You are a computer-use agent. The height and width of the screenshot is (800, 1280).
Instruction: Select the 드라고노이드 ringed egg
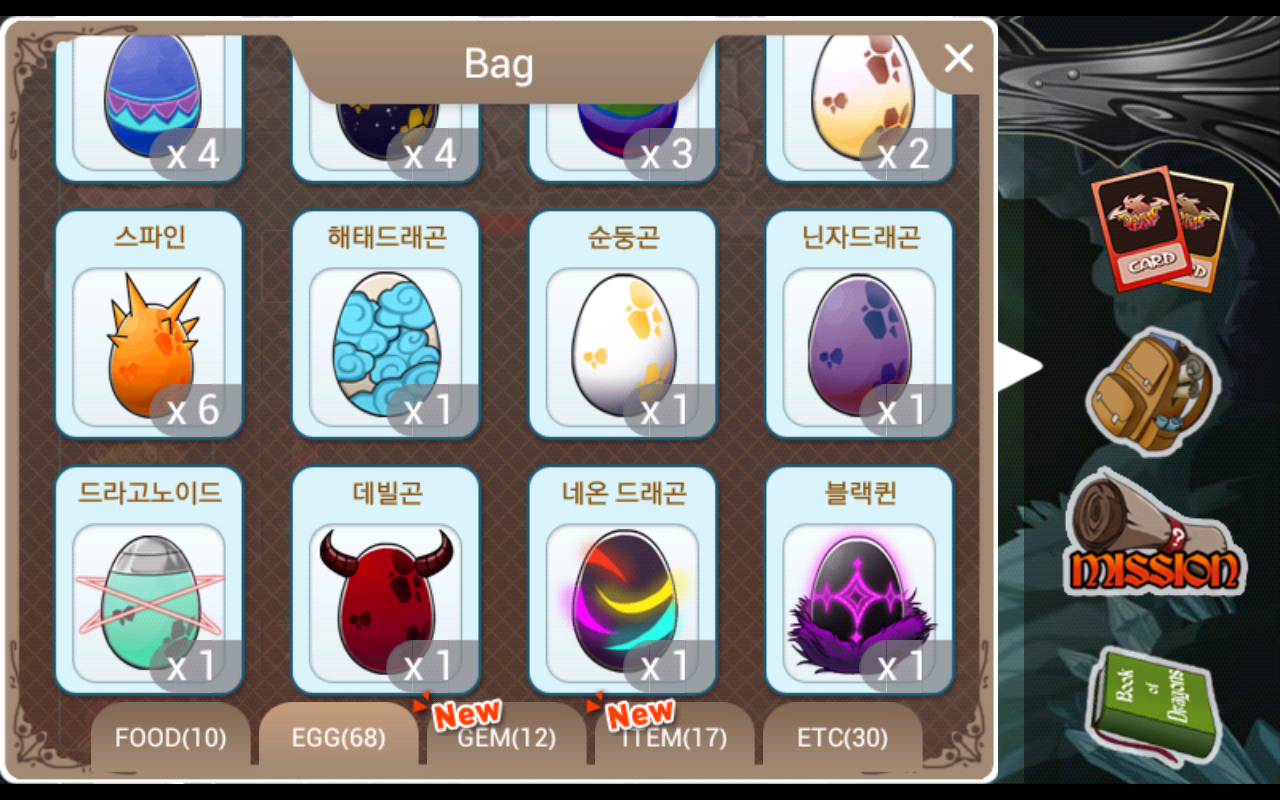pos(149,580)
